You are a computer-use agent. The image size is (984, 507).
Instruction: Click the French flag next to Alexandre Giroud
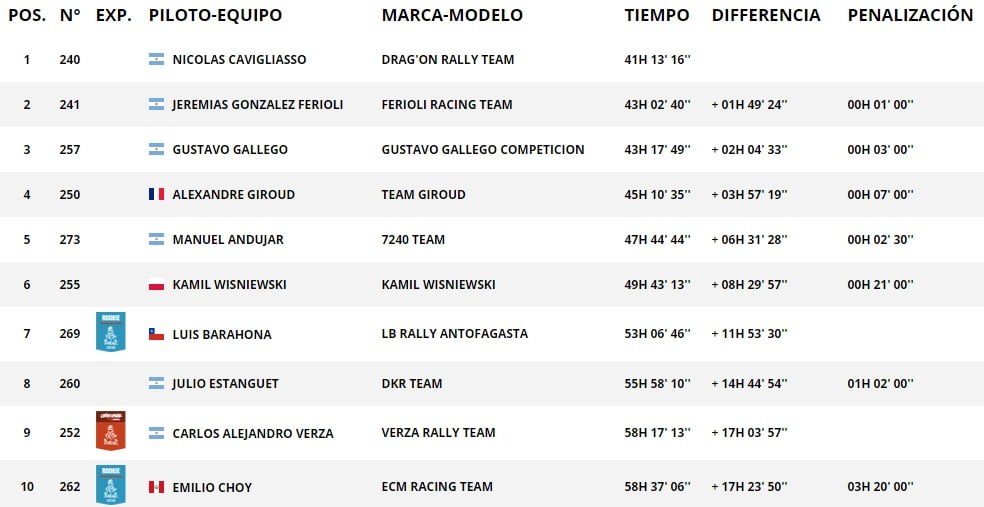pyautogui.click(x=156, y=195)
